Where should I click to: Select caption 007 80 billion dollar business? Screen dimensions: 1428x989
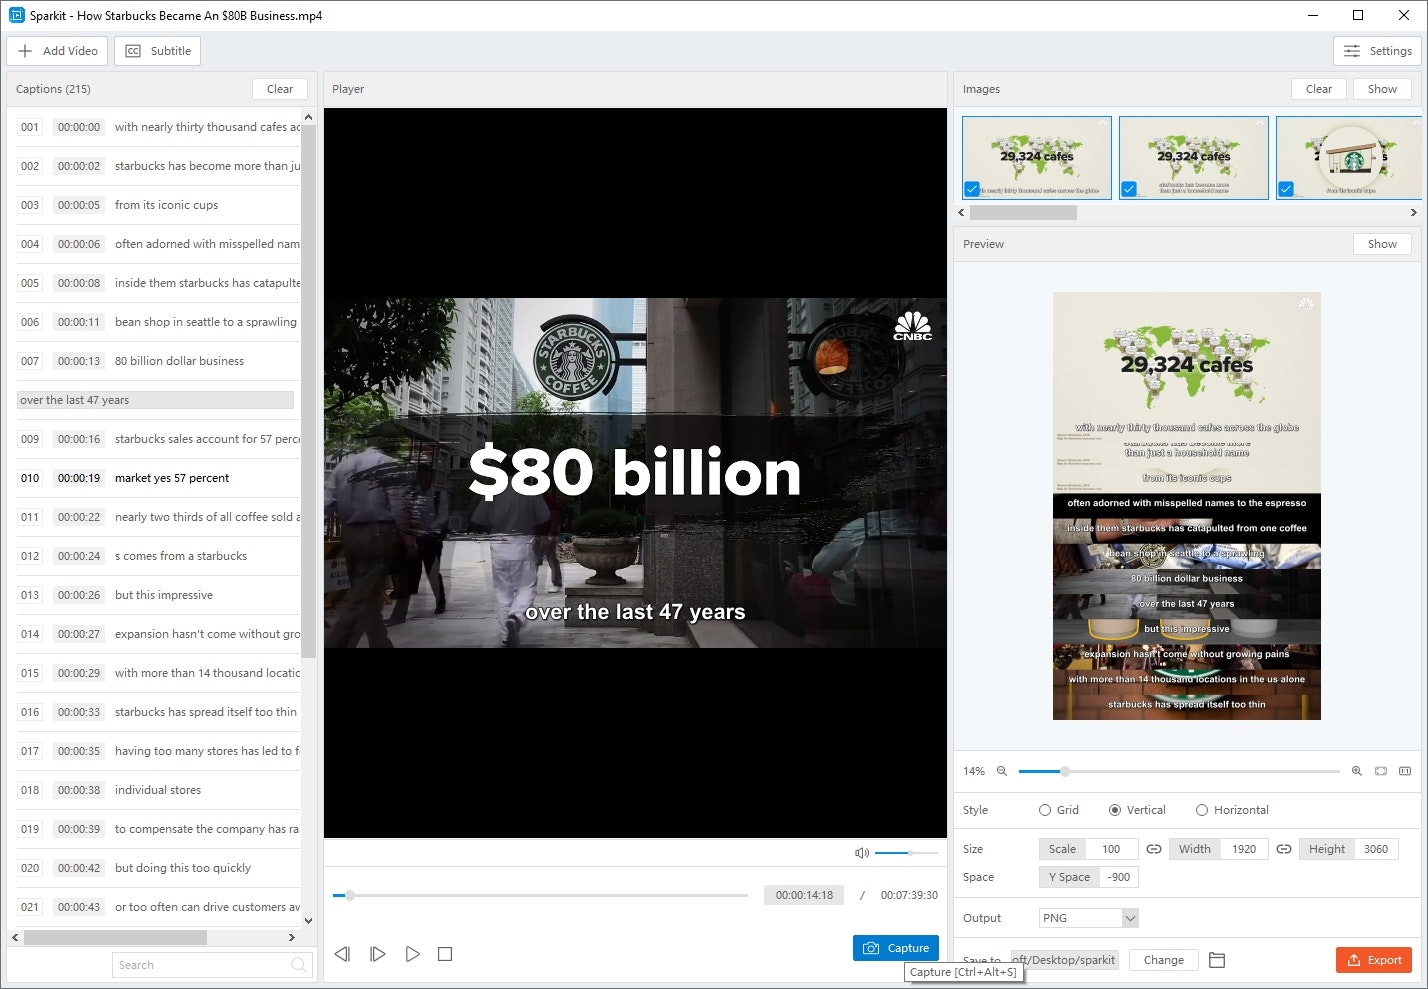(x=159, y=361)
